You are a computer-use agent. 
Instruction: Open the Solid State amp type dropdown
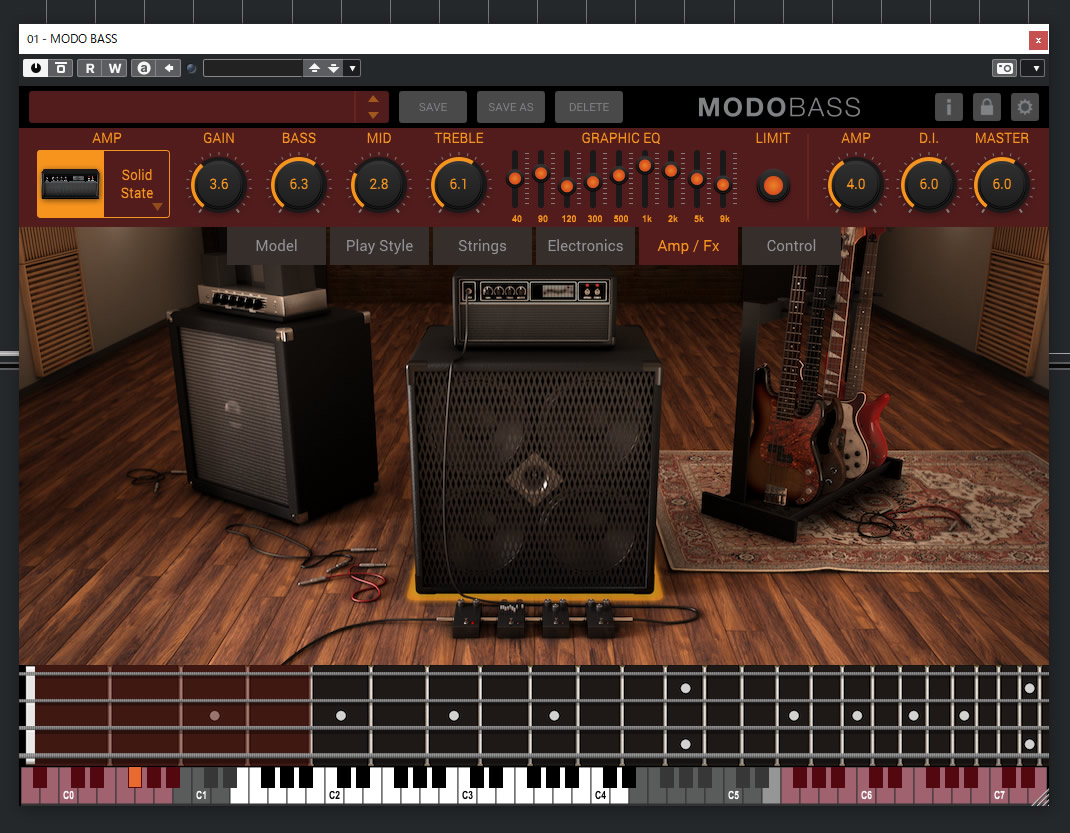(137, 184)
